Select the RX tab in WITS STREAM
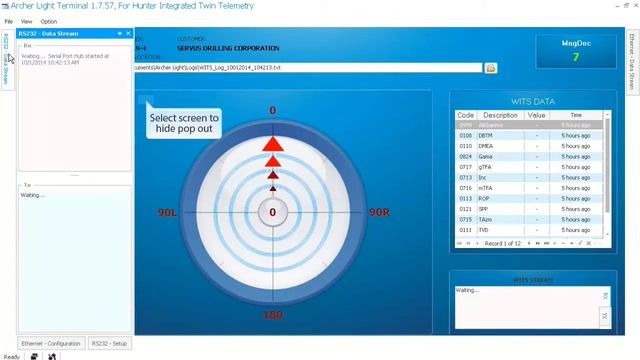The width and height of the screenshot is (640, 360). tap(605, 296)
